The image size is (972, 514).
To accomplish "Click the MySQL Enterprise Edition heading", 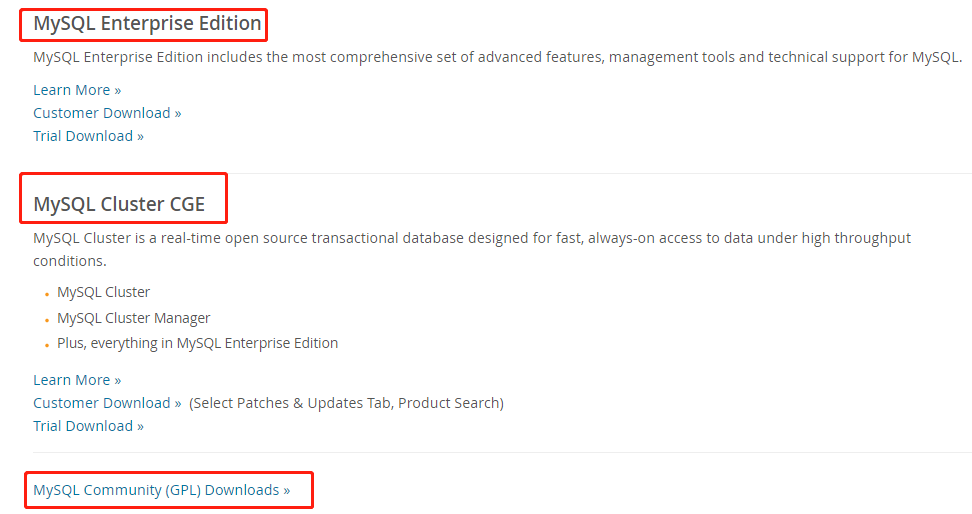I will tap(147, 23).
